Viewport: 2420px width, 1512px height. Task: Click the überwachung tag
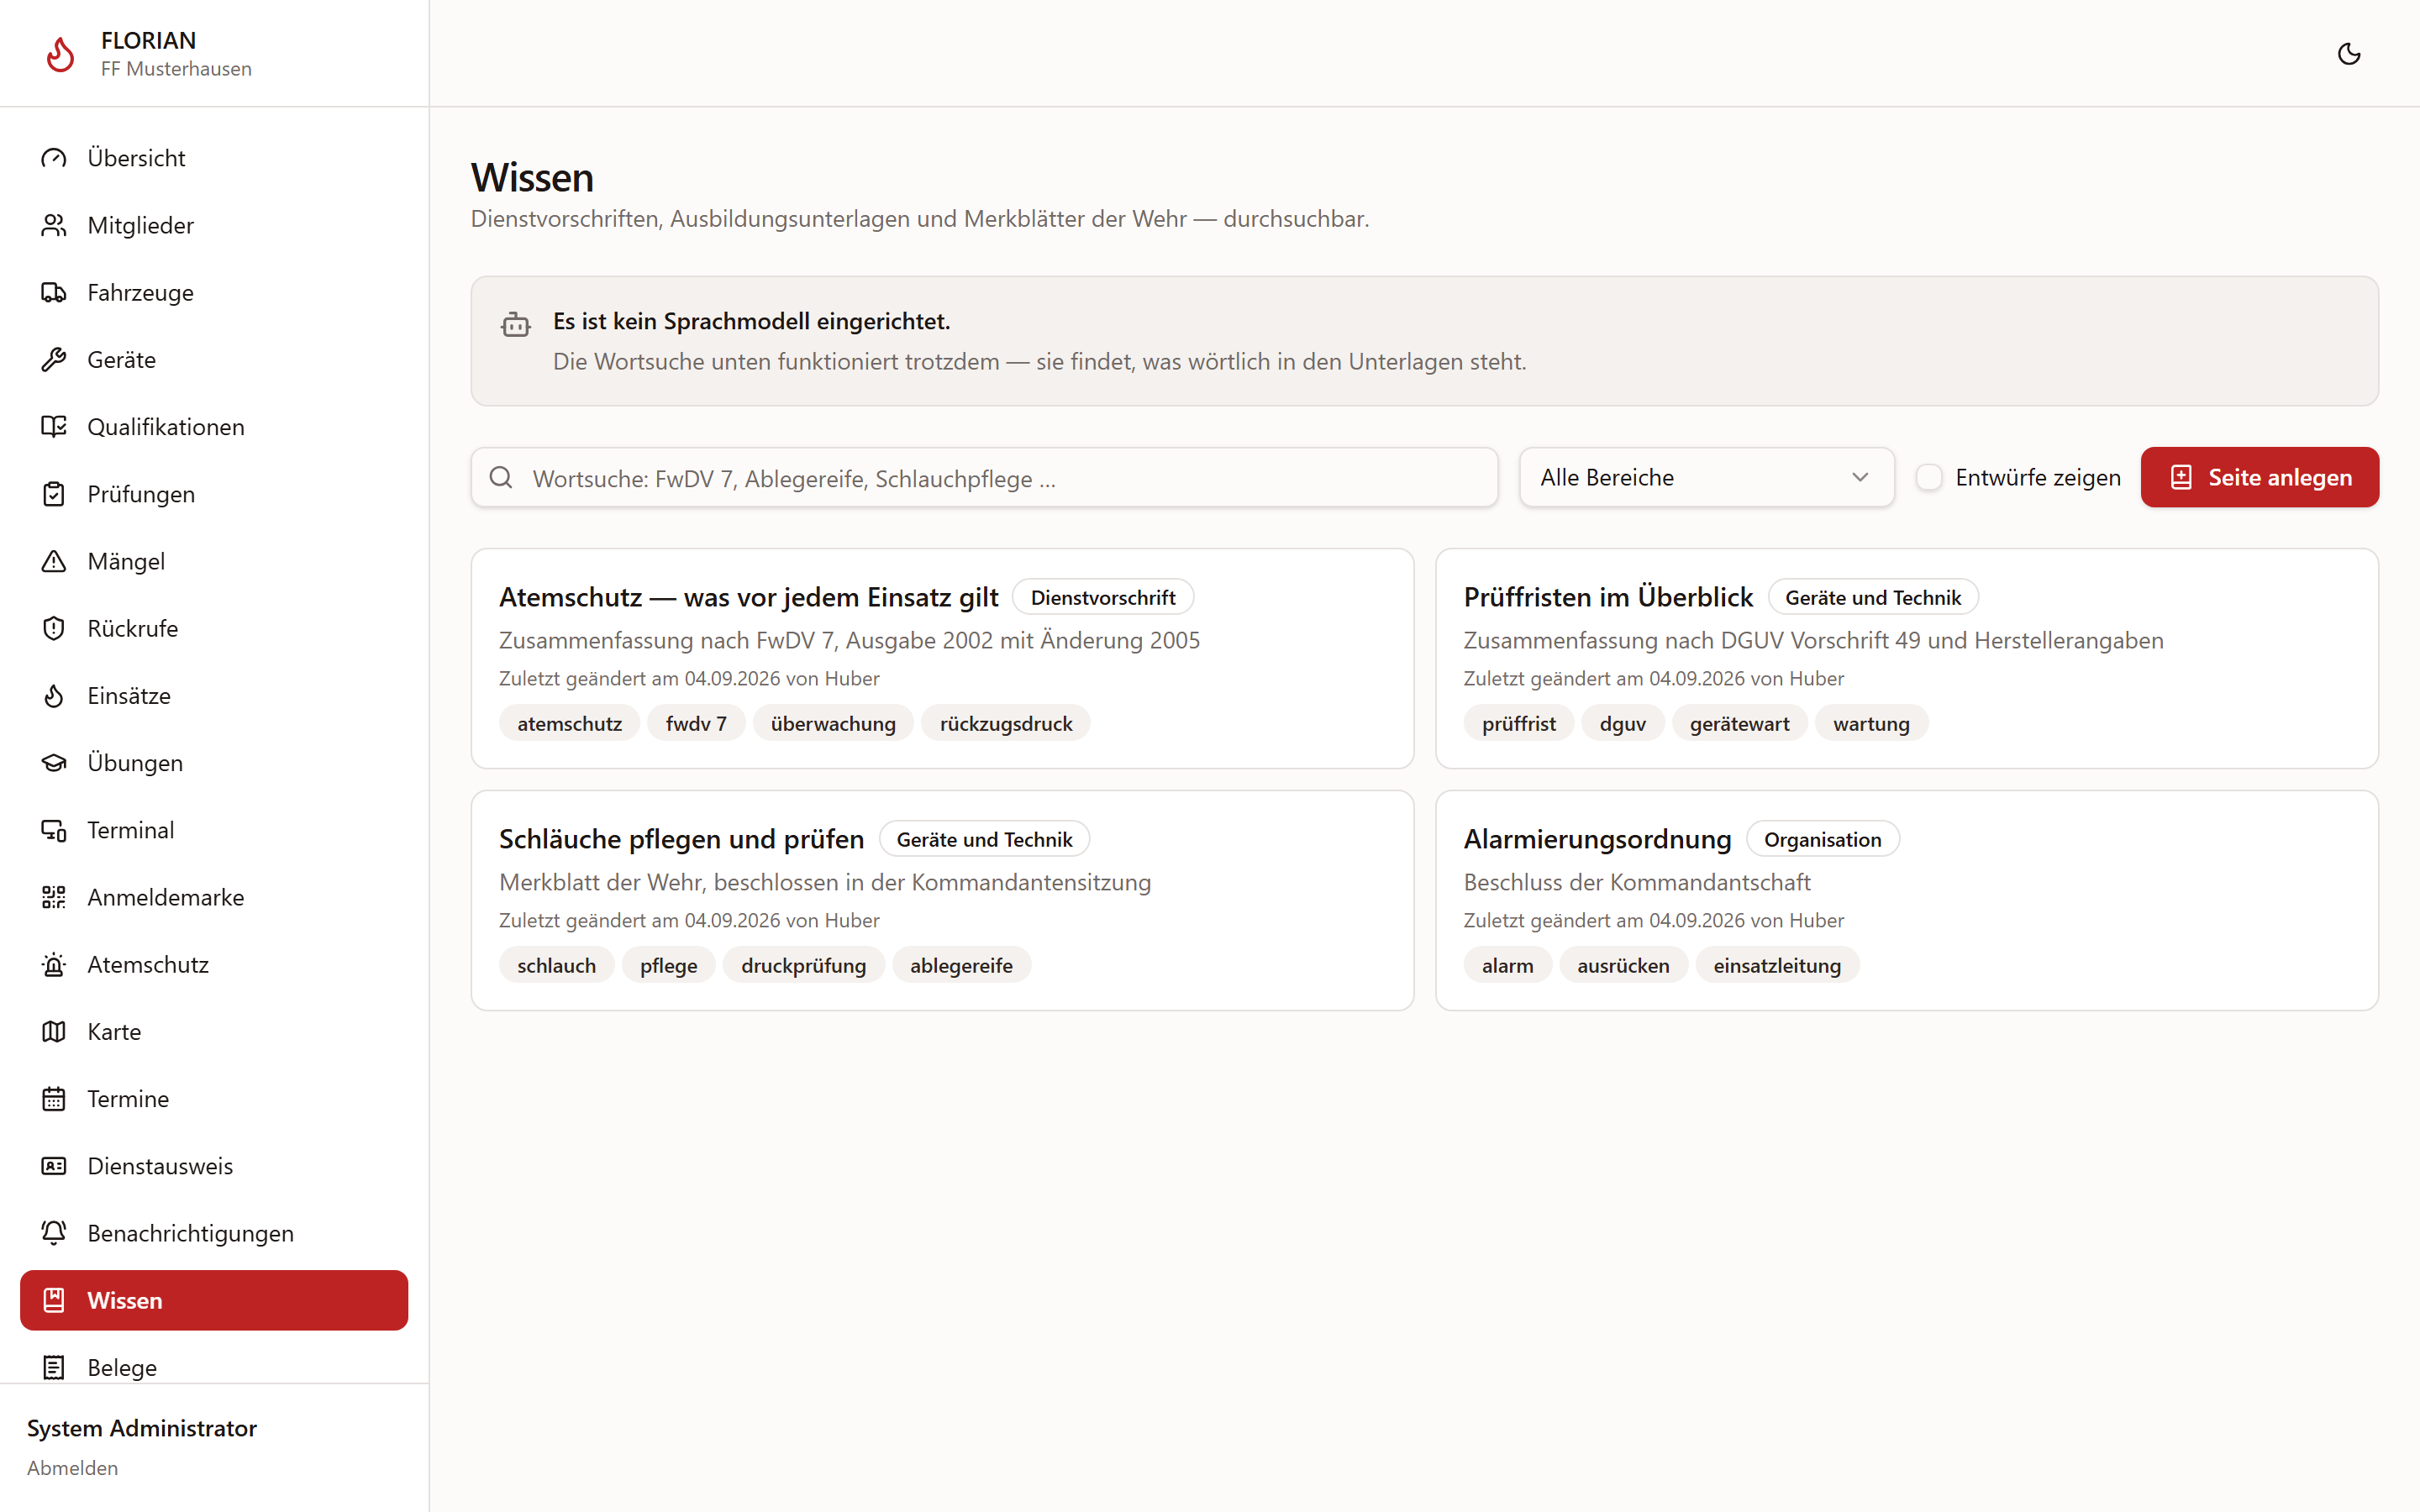(x=833, y=723)
